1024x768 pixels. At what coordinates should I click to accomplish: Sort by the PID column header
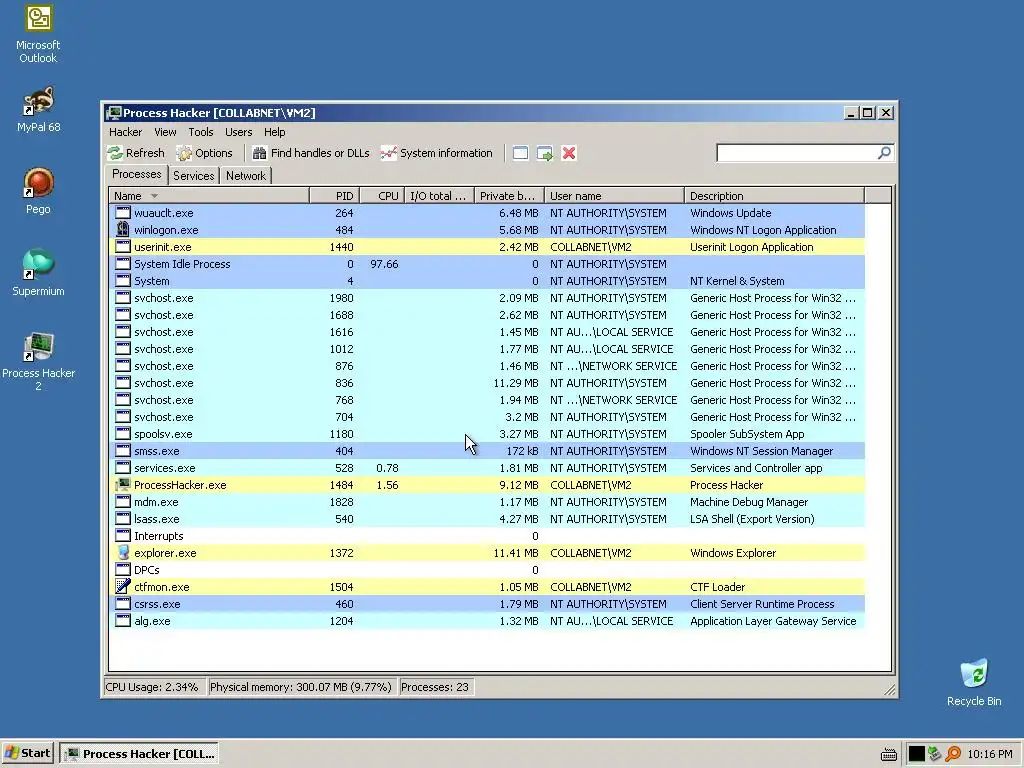coord(334,196)
